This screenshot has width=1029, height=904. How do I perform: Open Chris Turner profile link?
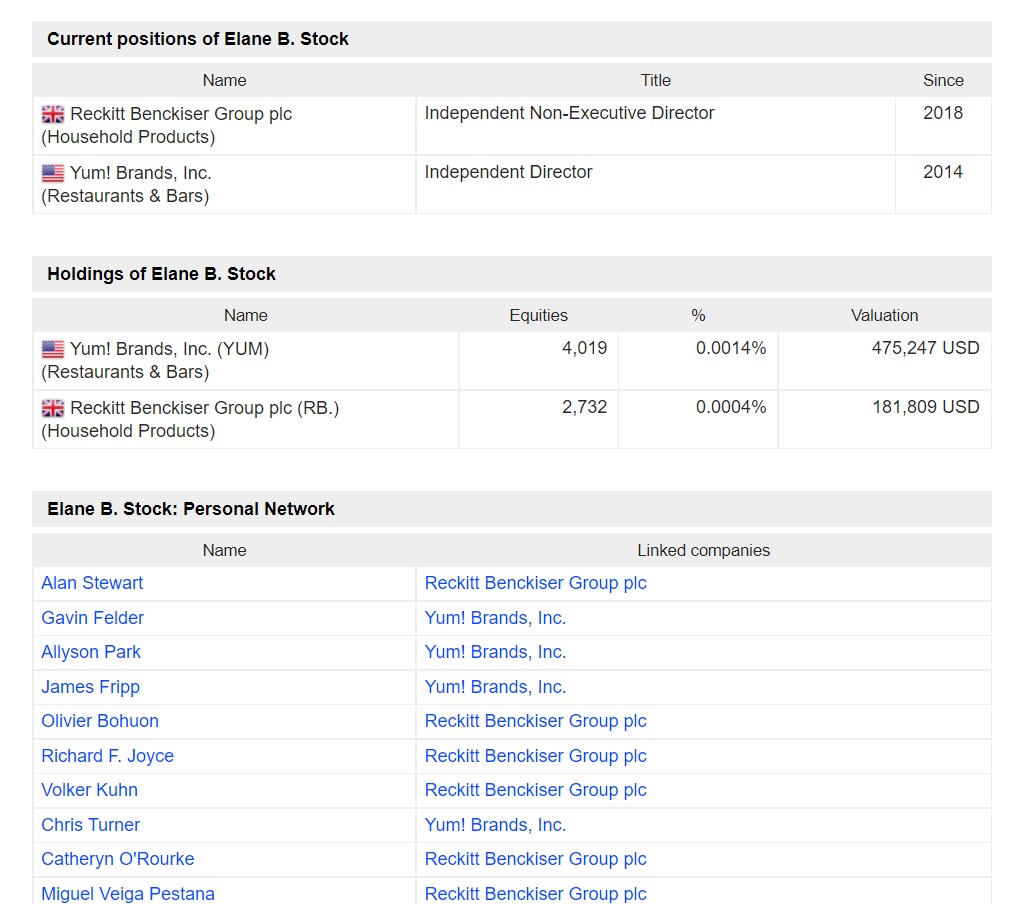(91, 825)
